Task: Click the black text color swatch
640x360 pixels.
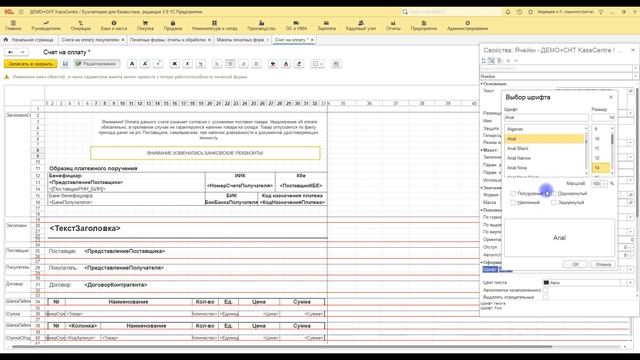Action: [546, 282]
